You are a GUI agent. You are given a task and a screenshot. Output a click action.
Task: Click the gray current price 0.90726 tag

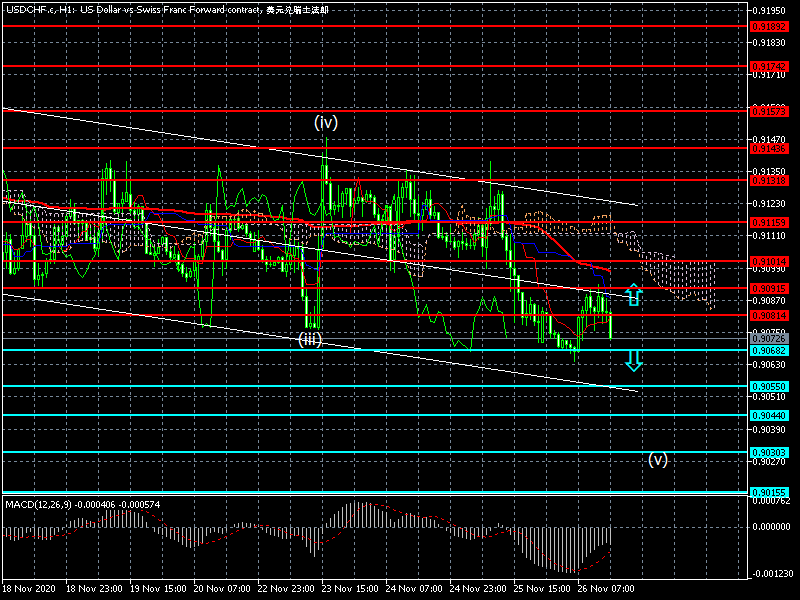(x=769, y=340)
